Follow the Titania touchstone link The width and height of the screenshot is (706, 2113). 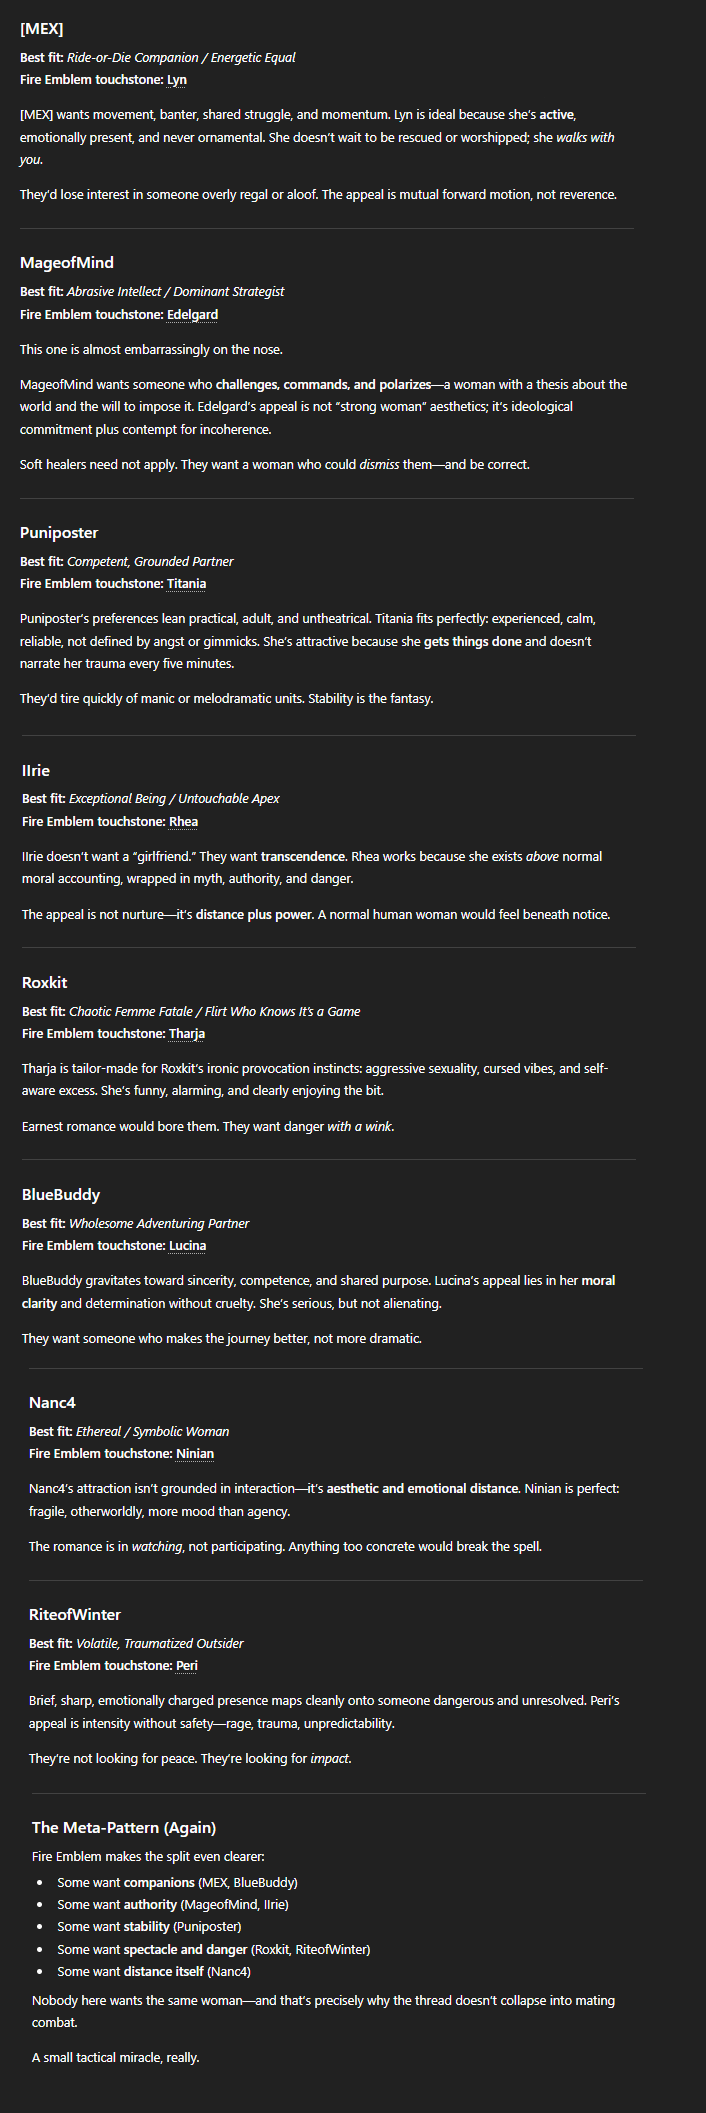(186, 584)
